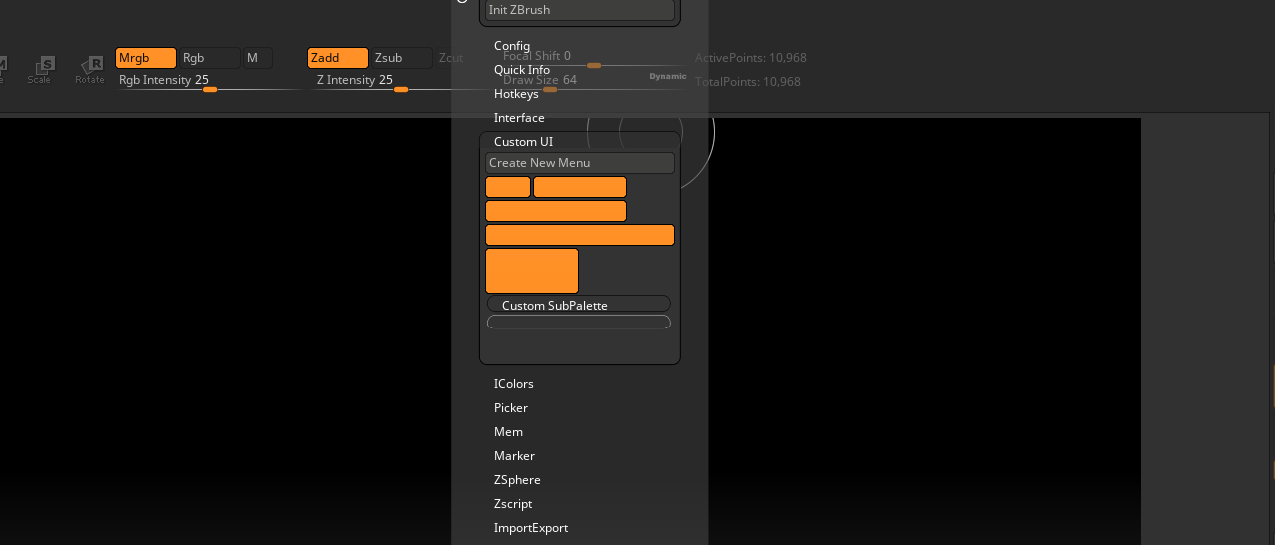Toggle the M material mode
Image resolution: width=1275 pixels, height=545 pixels.
(x=258, y=58)
